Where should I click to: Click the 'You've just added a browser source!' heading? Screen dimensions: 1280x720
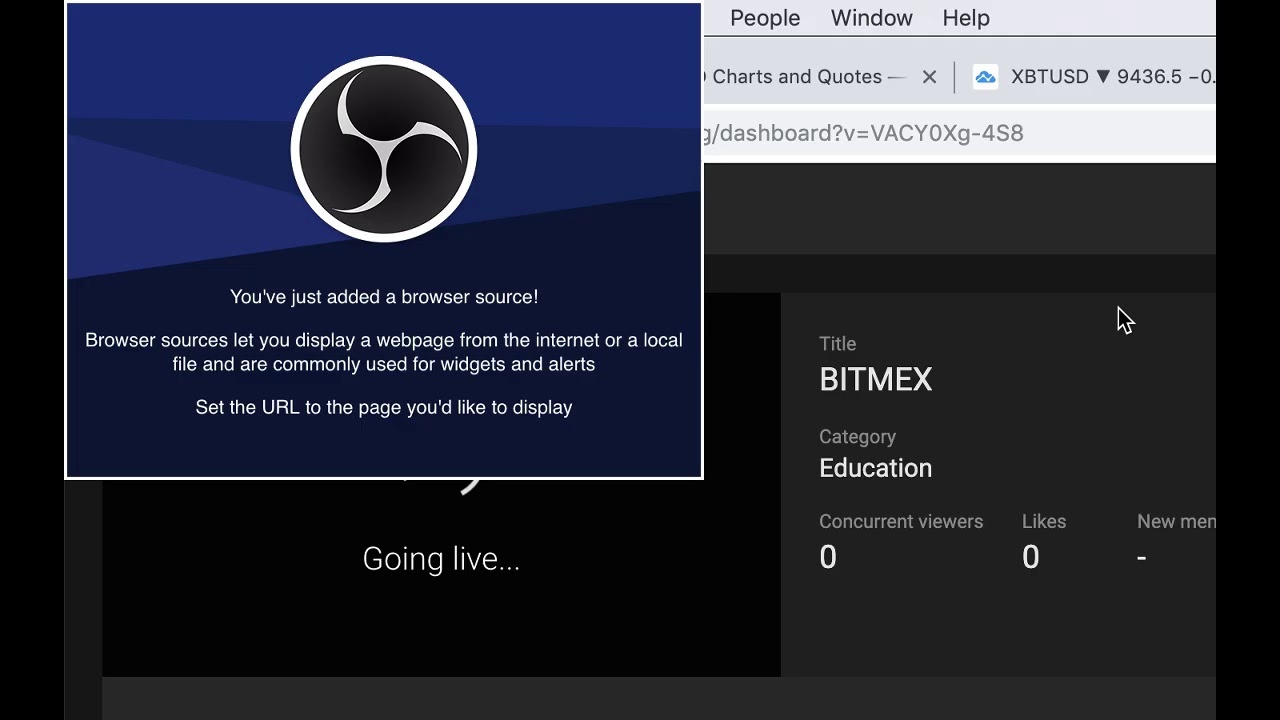pyautogui.click(x=384, y=297)
